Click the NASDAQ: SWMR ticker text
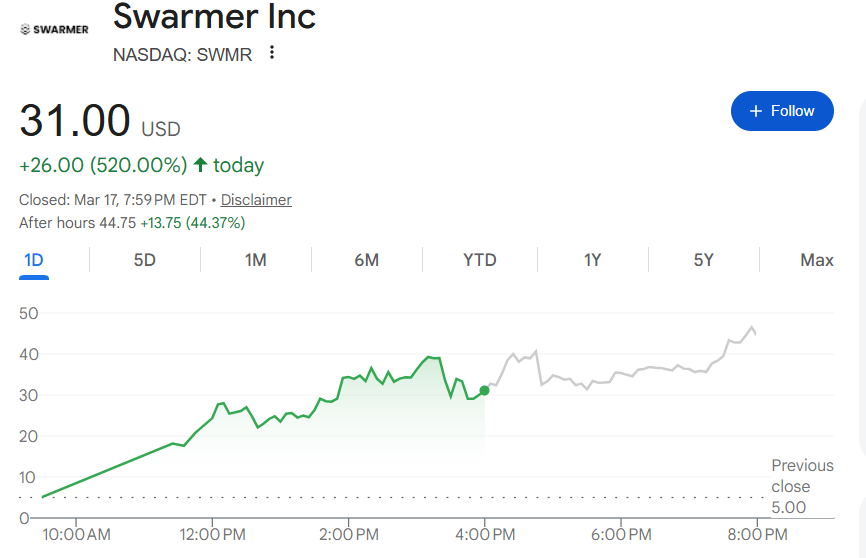 click(x=183, y=54)
